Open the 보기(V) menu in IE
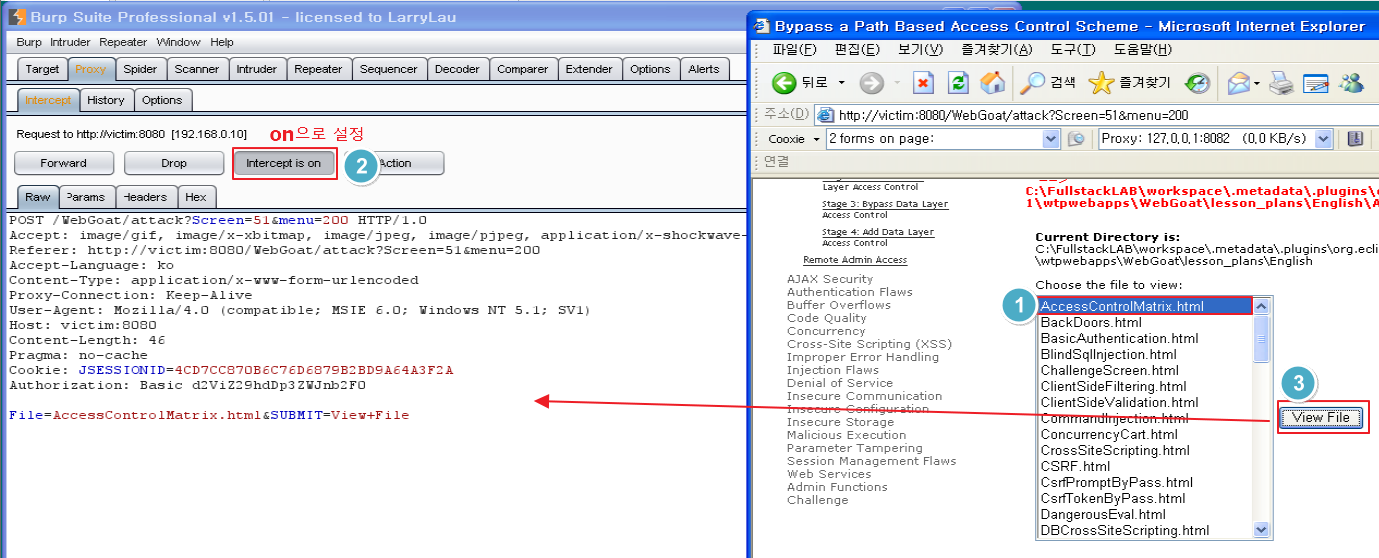This screenshot has height=558, width=1379. (x=920, y=50)
